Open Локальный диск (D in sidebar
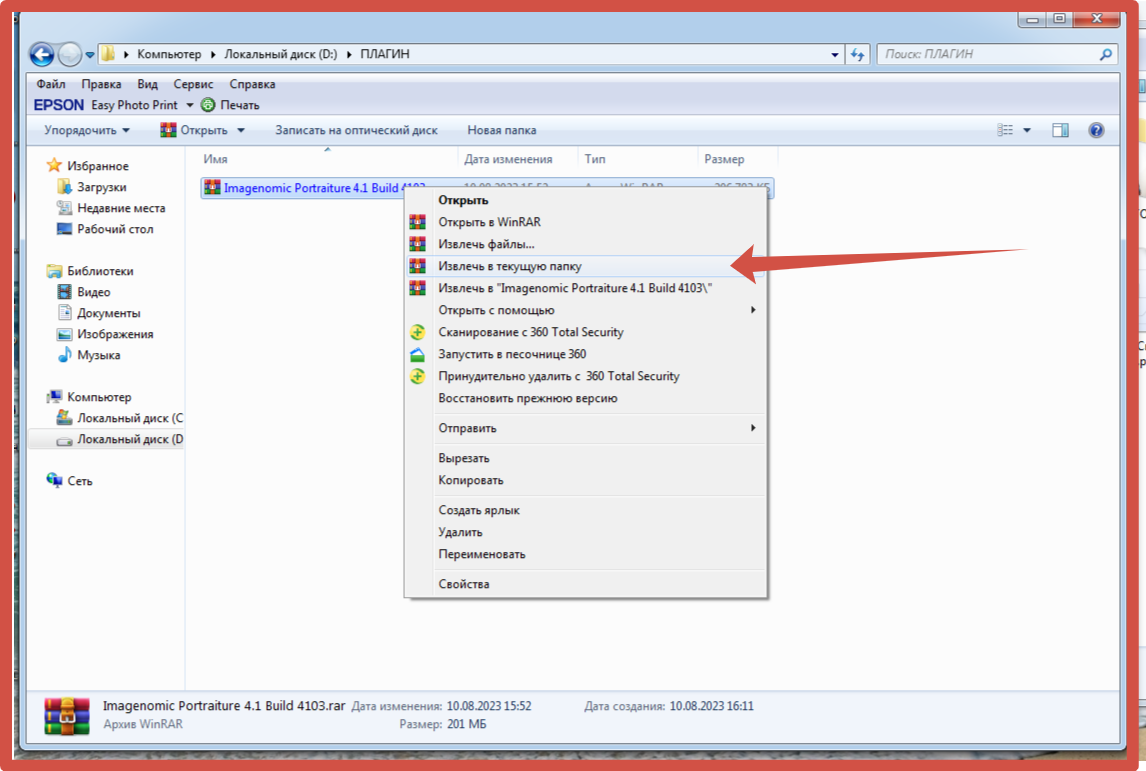The image size is (1146, 771). (x=120, y=439)
